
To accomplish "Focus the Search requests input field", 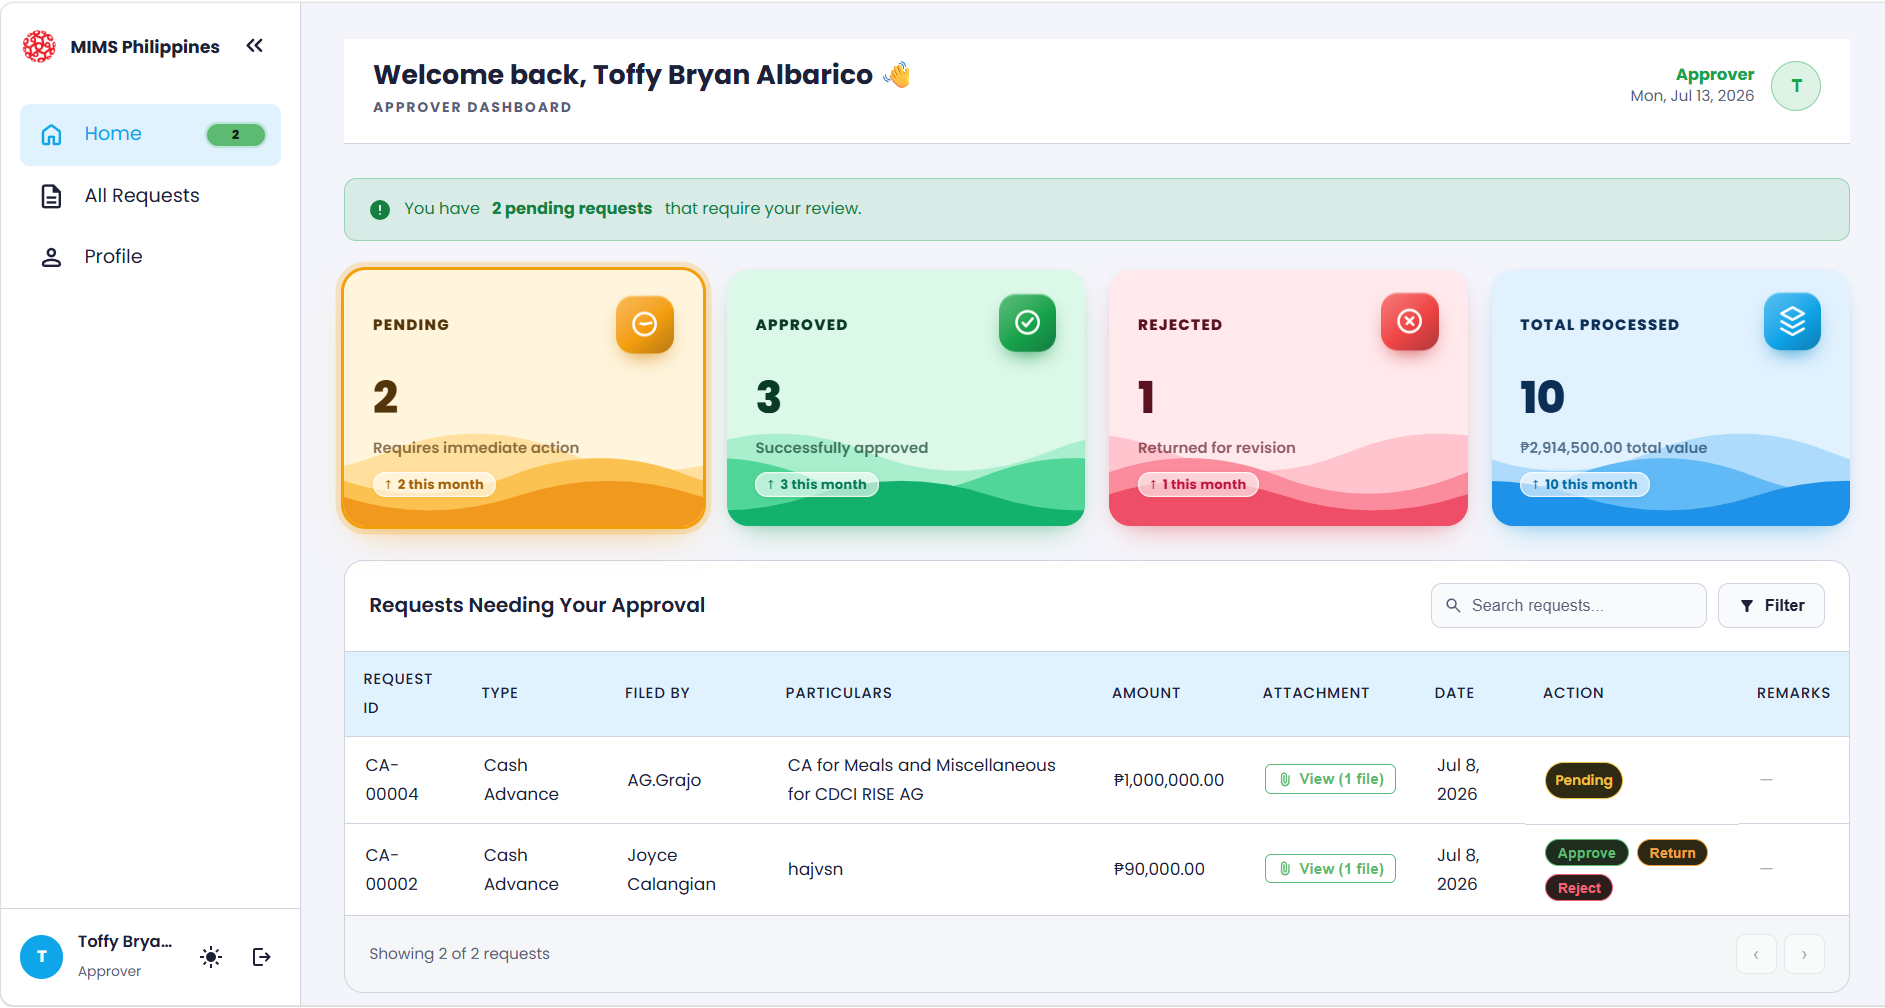I will pos(1568,606).
